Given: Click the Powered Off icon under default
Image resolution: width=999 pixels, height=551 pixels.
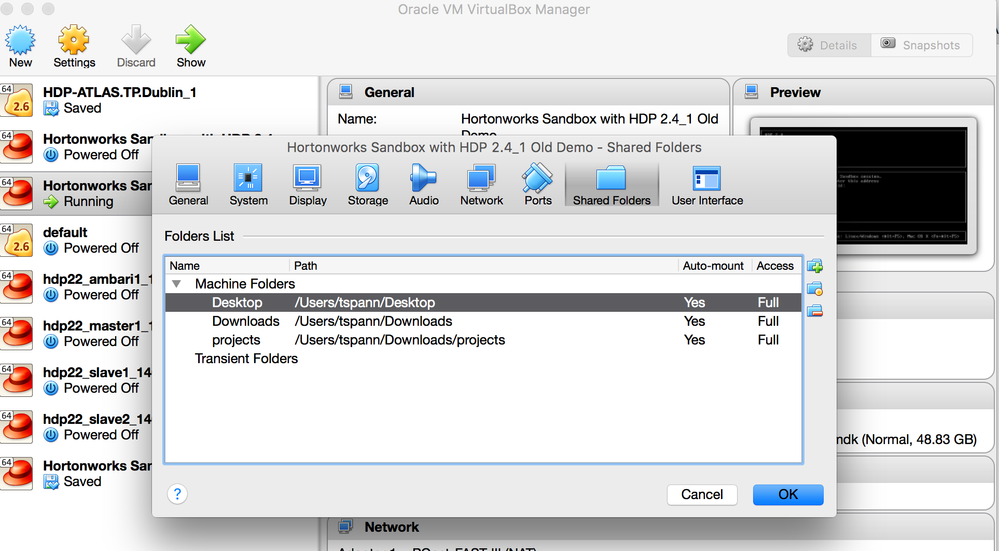Looking at the screenshot, I should click(x=51, y=248).
